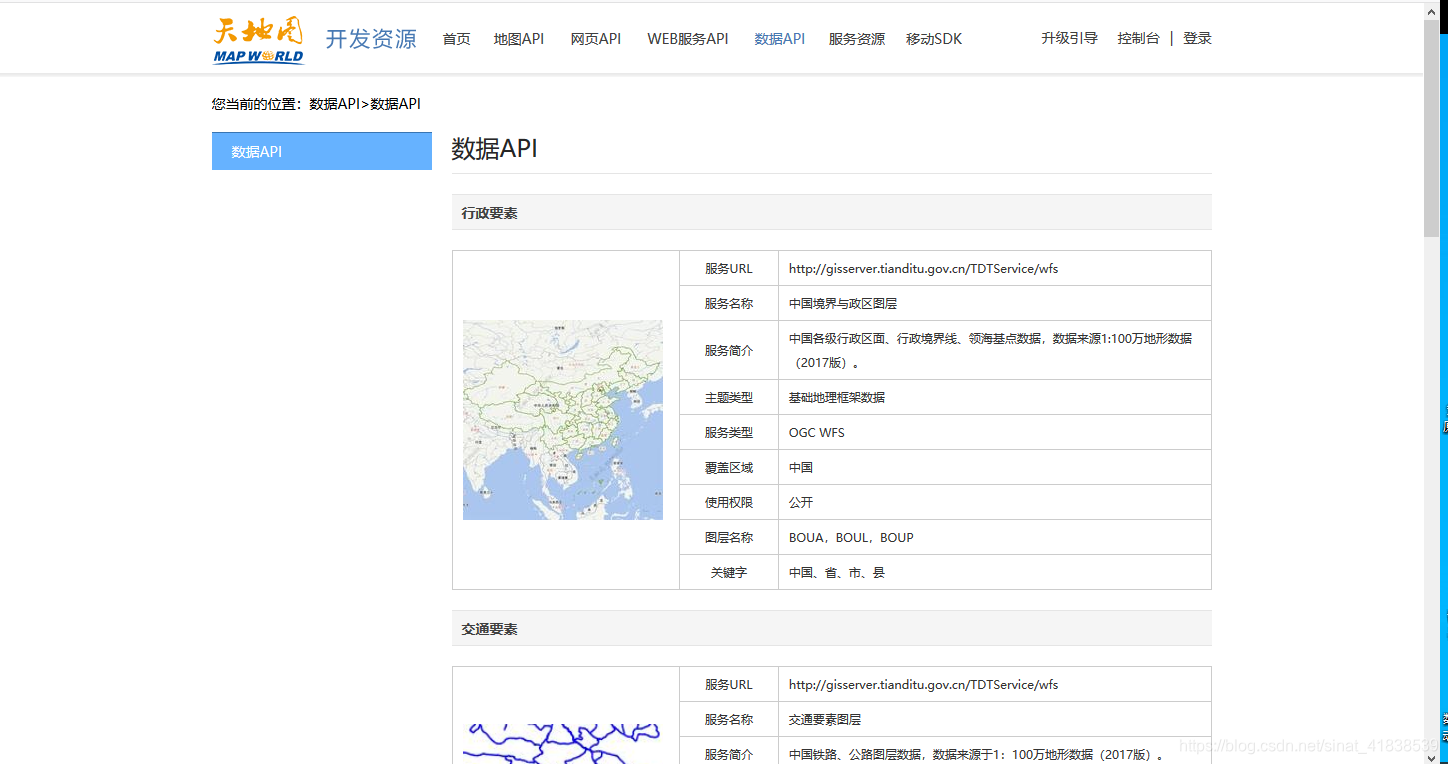Screen dimensions: 1448x764
Task: Click the BOUA，BOUL，BOUP layer names
Action: [x=851, y=537]
